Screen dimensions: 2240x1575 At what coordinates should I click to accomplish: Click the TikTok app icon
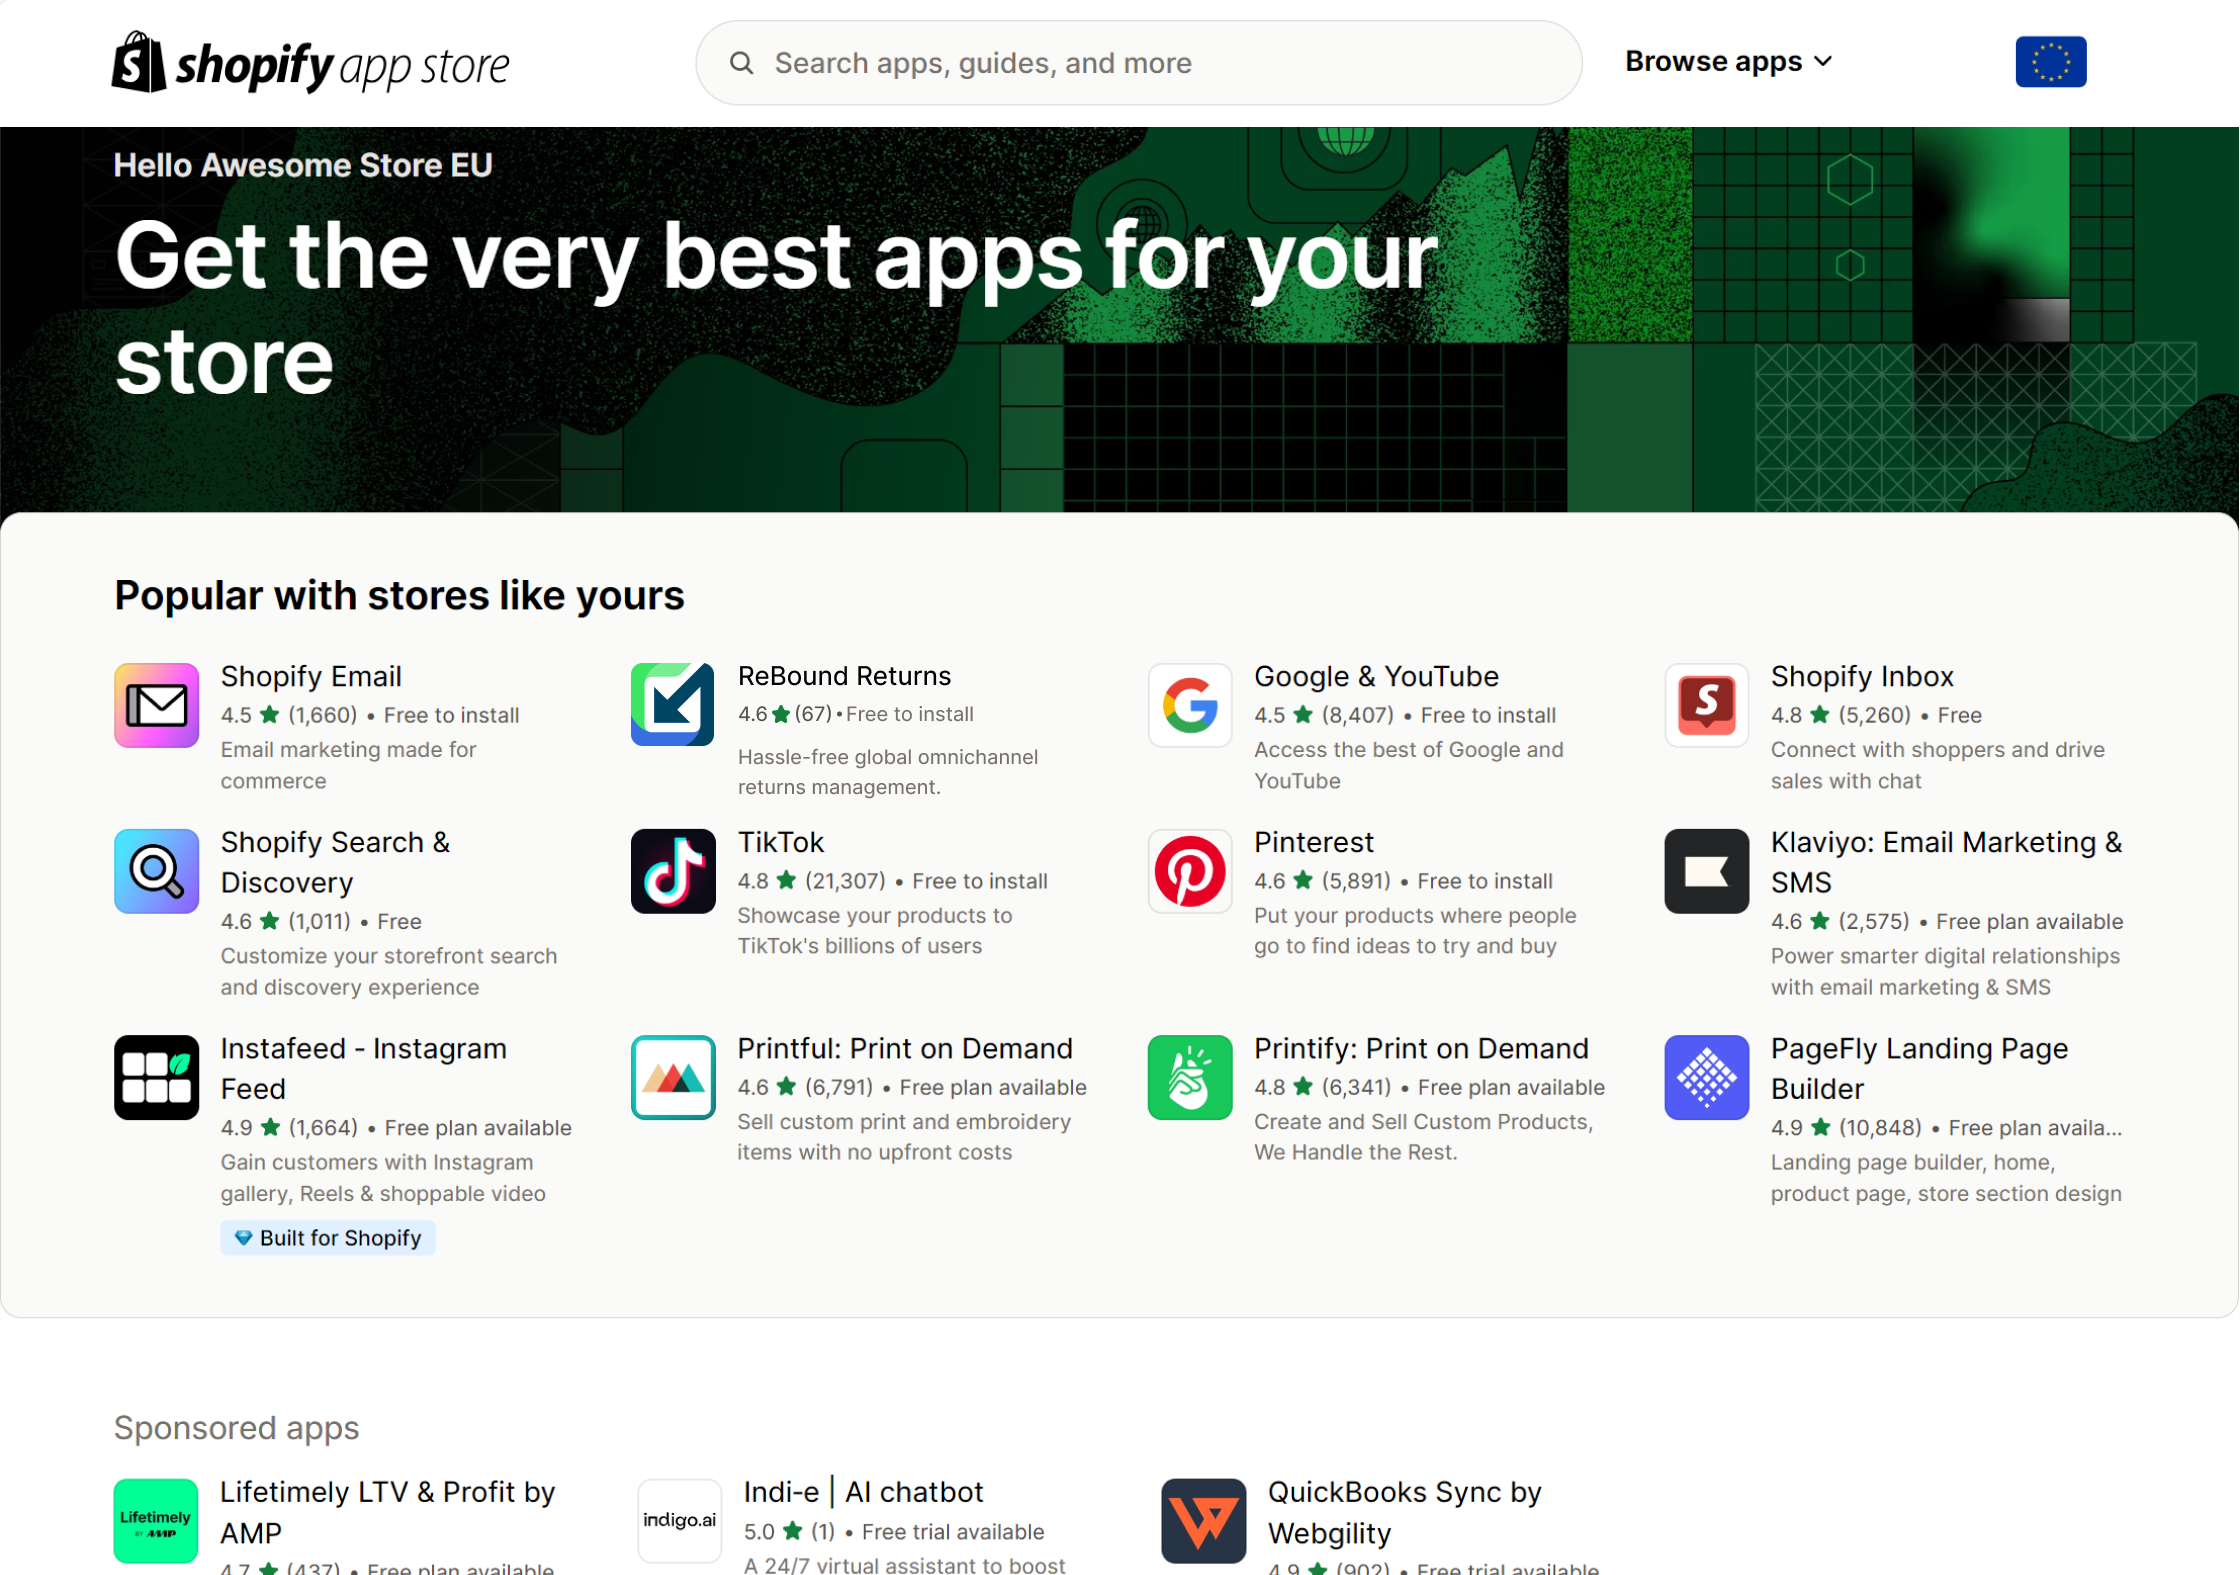tap(672, 871)
